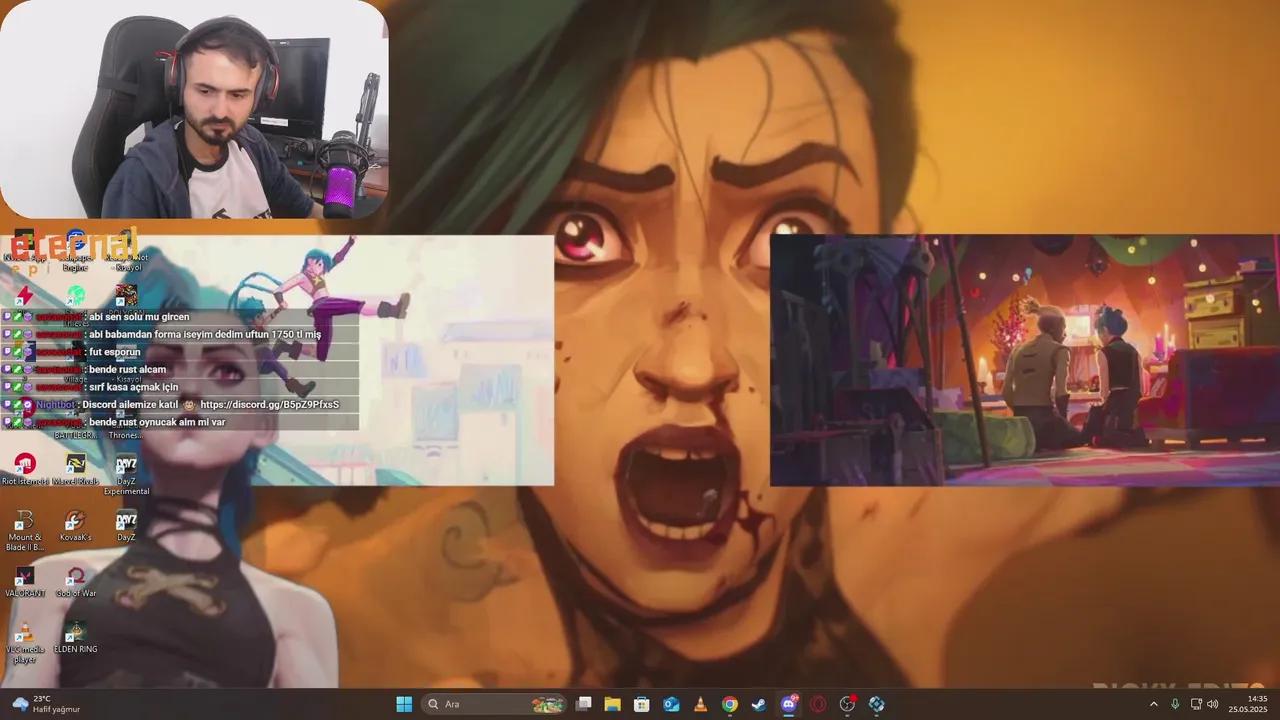Open the clock and date panel
The image size is (1280, 720).
pos(1257,704)
